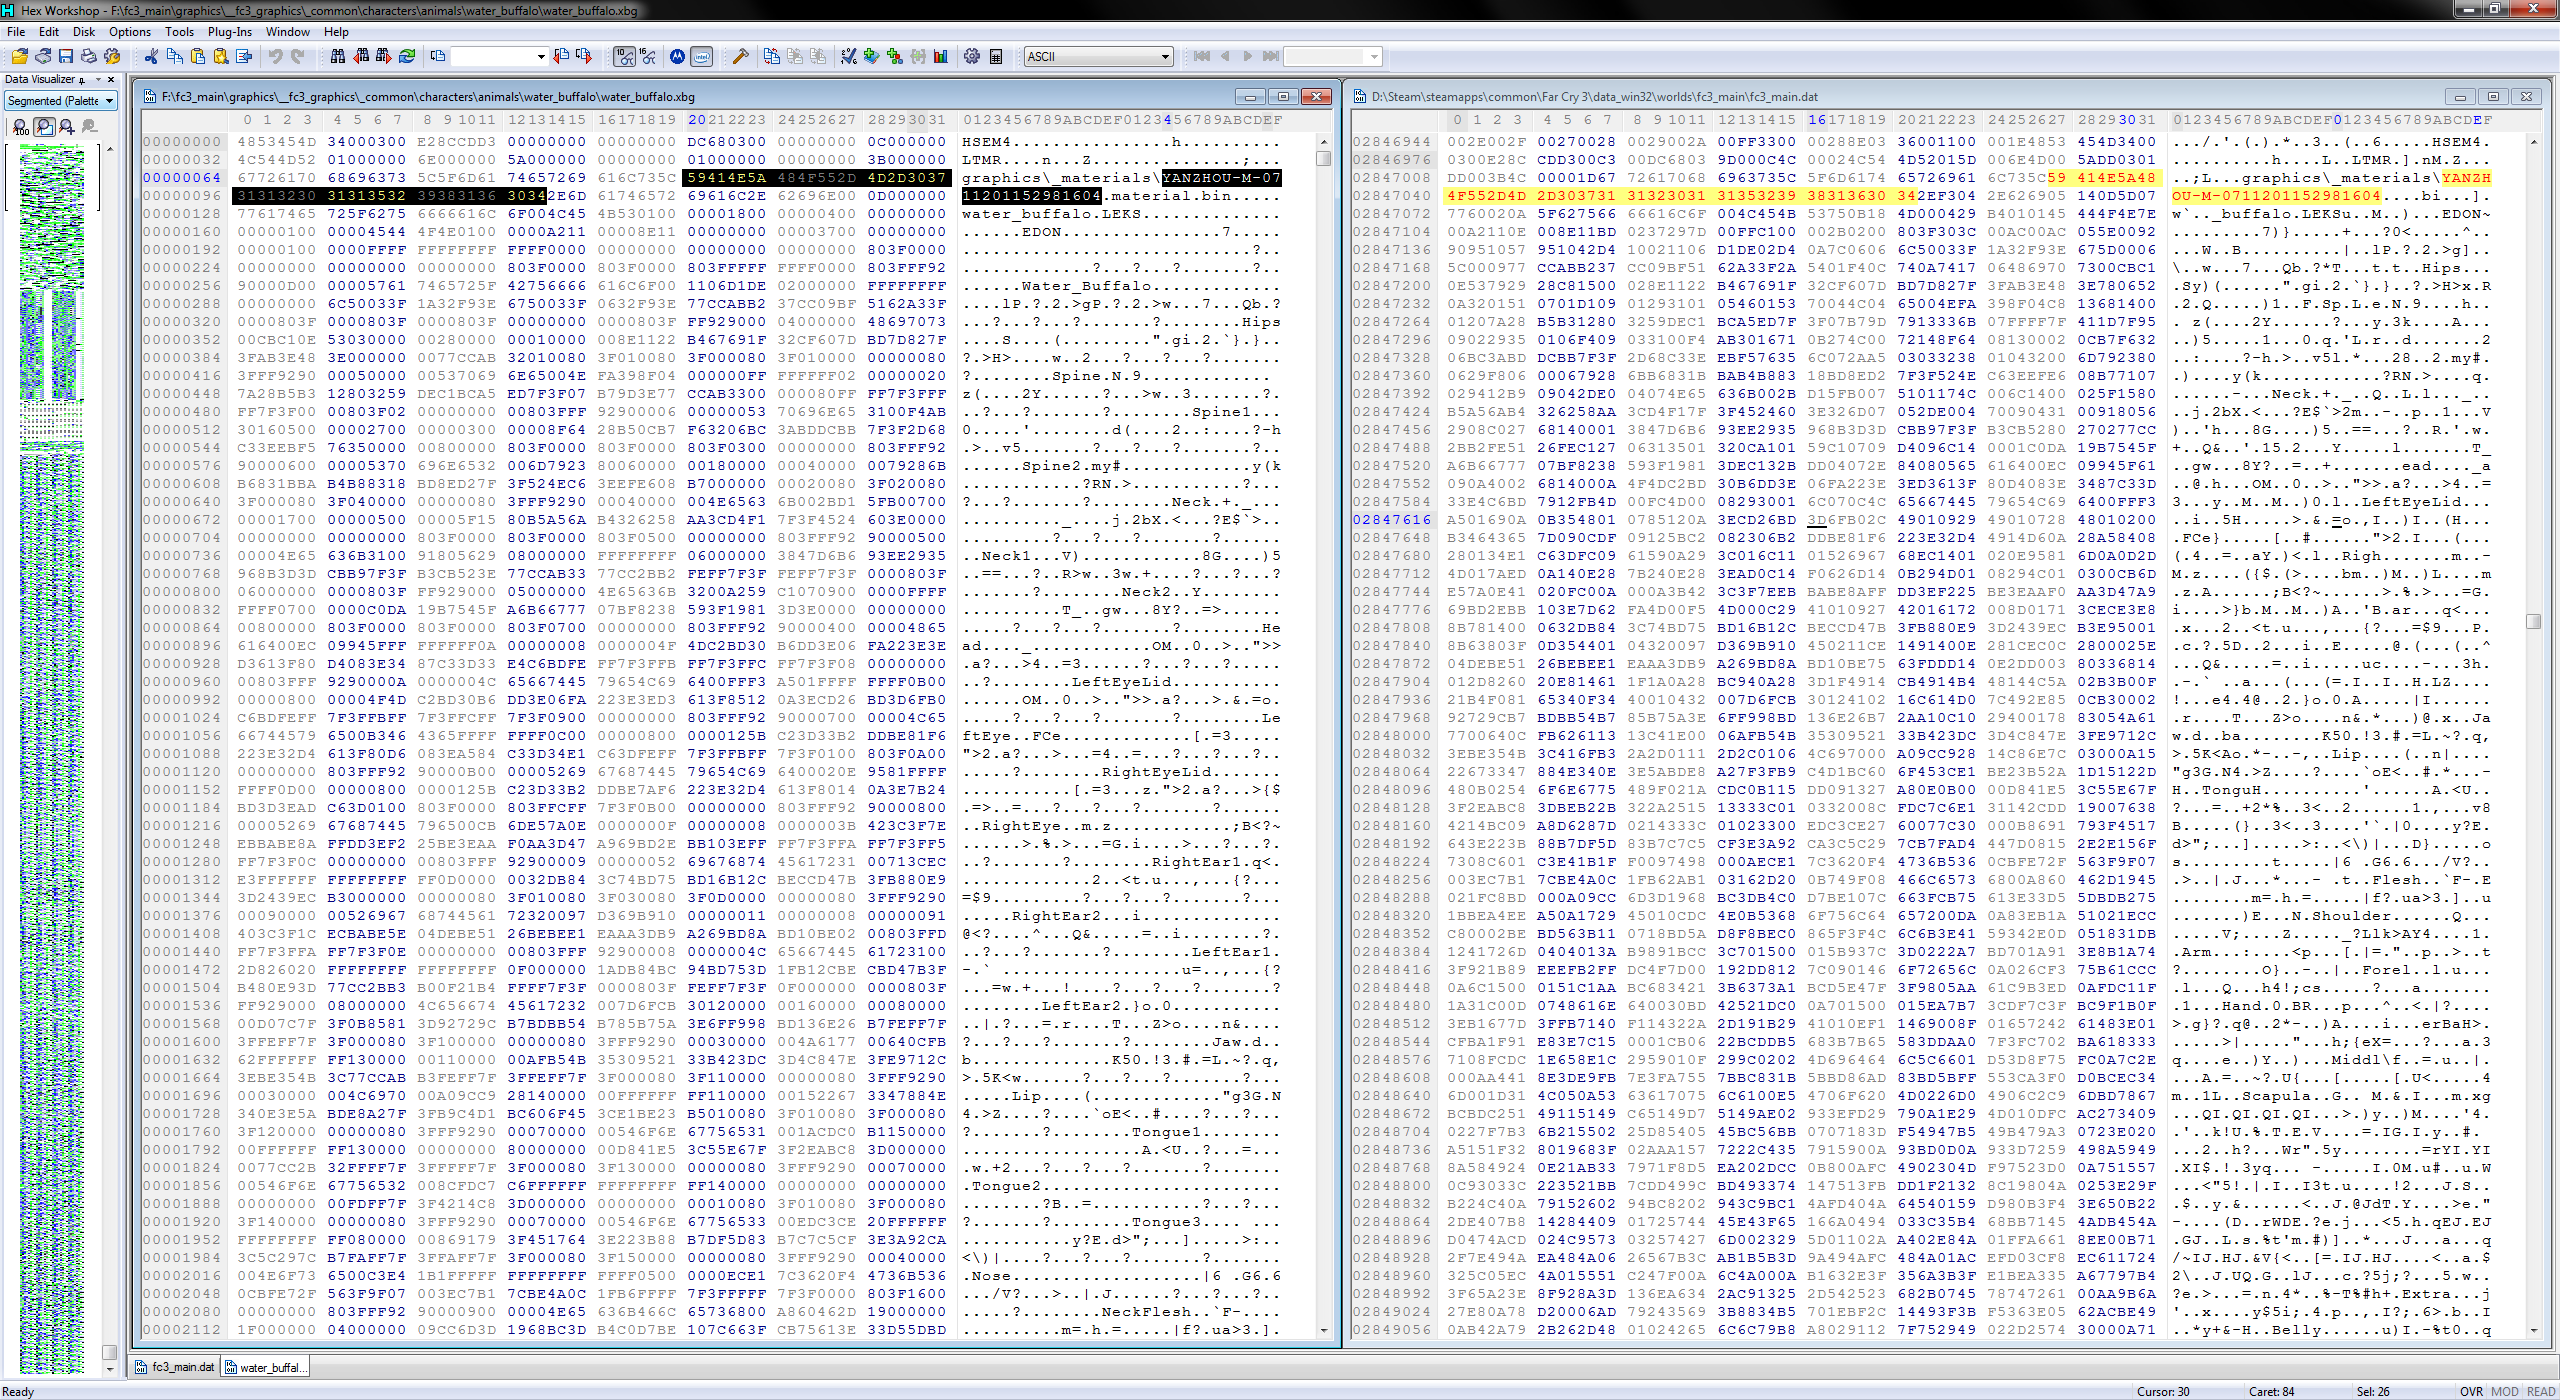Viewport: 2560px width, 1400px height.
Task: Enable Intel little-endian byte order
Action: (x=703, y=56)
